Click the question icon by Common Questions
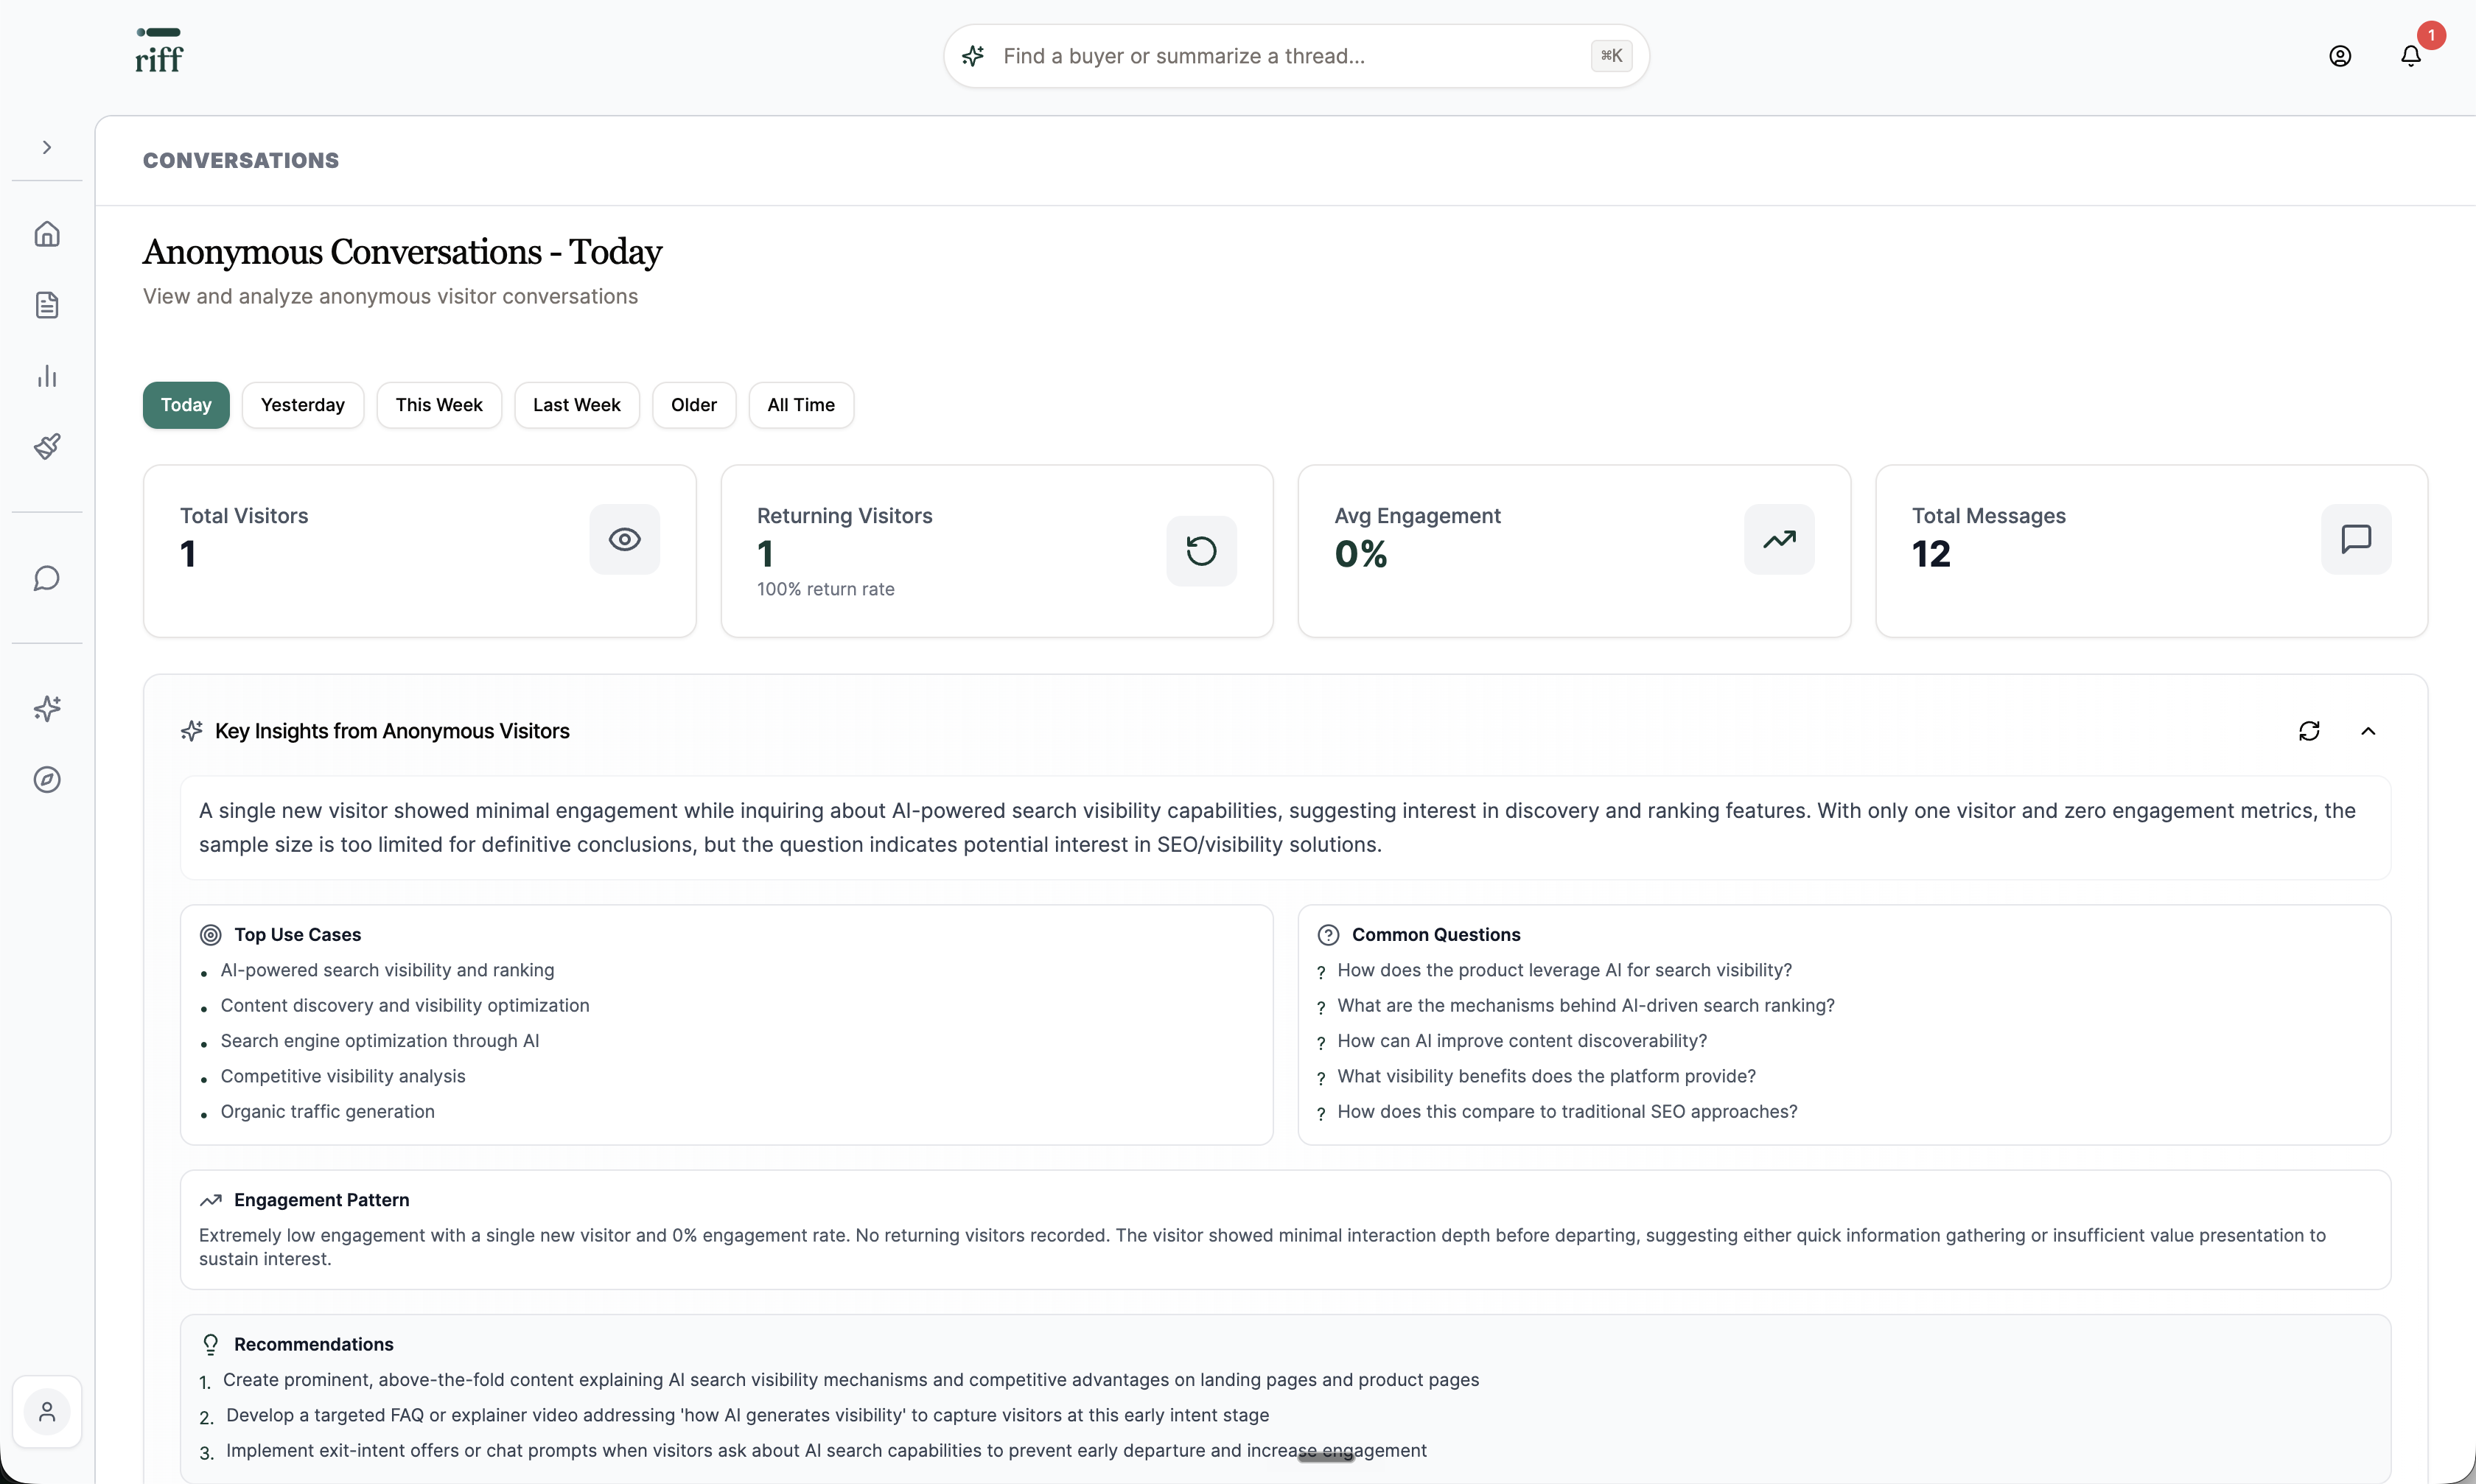 pyautogui.click(x=1328, y=935)
